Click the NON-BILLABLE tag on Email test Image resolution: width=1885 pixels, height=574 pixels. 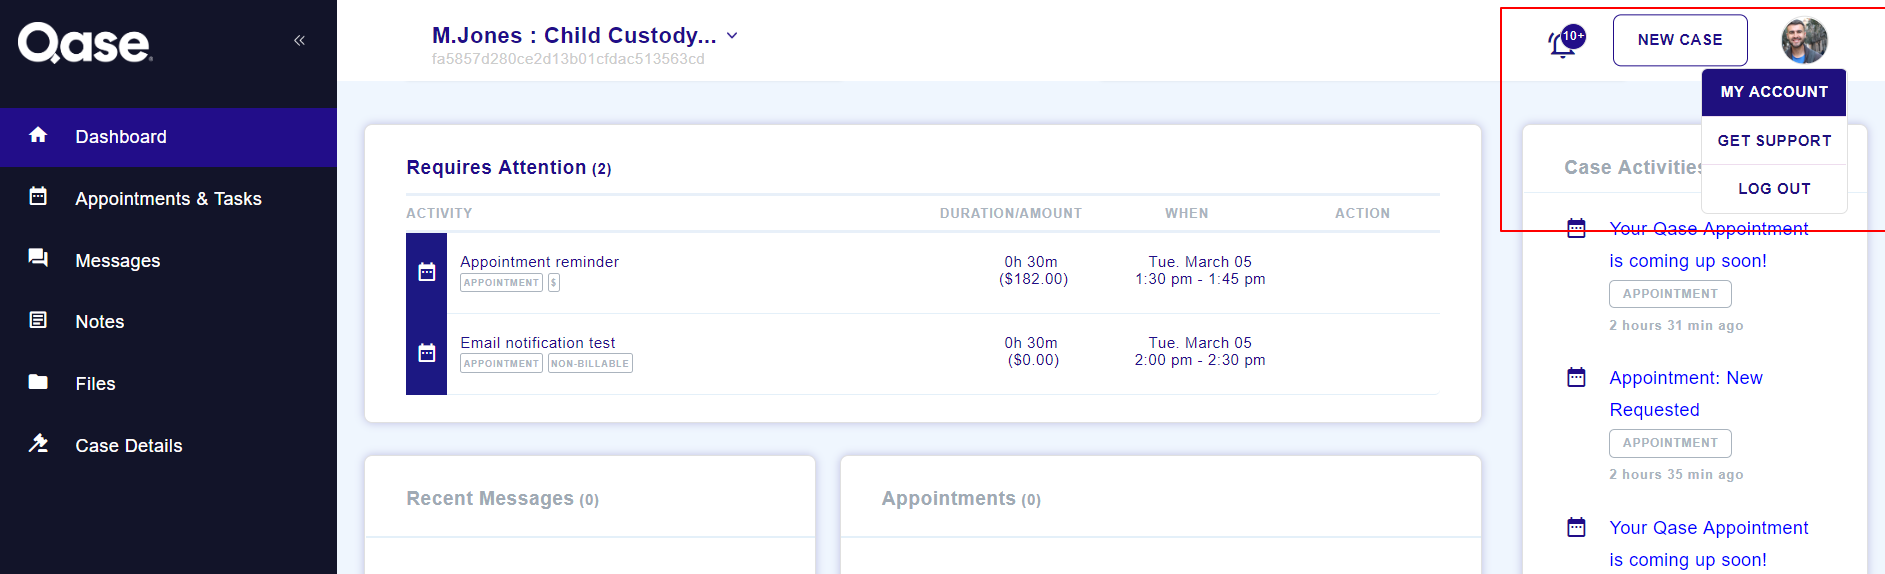(590, 364)
